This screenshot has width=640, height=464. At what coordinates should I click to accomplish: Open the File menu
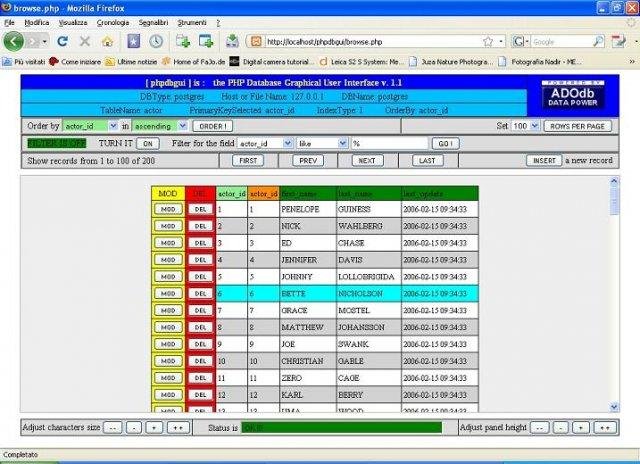[9, 23]
